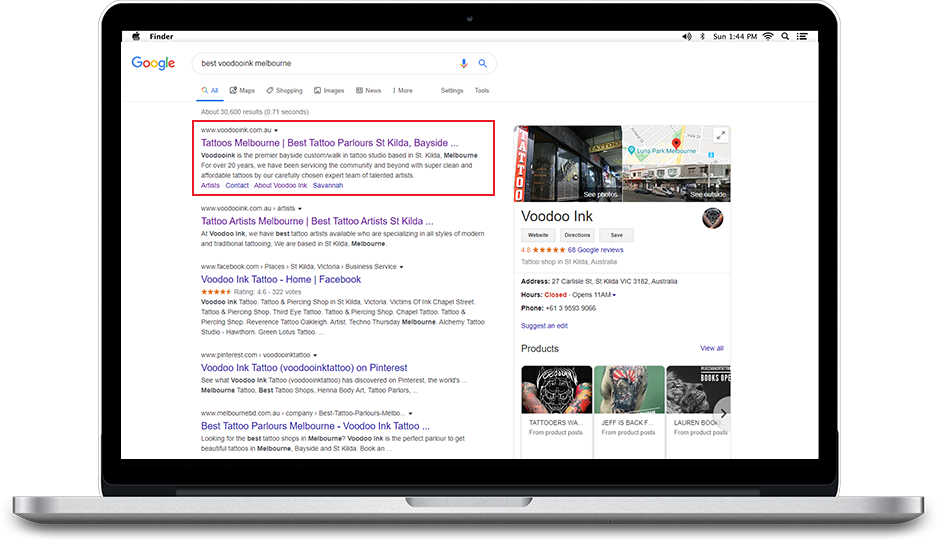Click the Google logo
The height and width of the screenshot is (541, 938).
(x=153, y=63)
